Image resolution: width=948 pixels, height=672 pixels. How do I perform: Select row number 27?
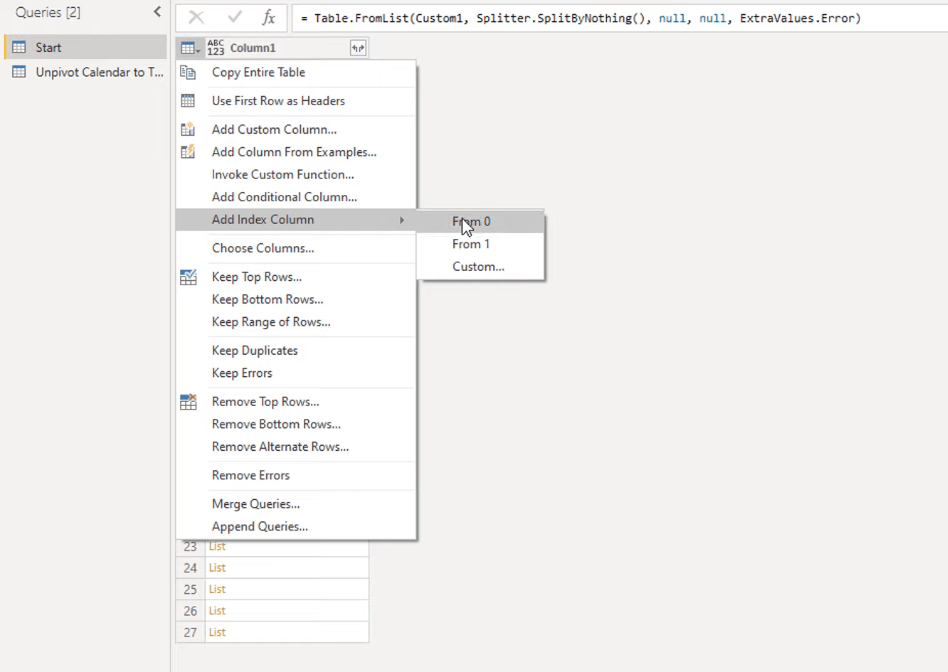click(190, 632)
